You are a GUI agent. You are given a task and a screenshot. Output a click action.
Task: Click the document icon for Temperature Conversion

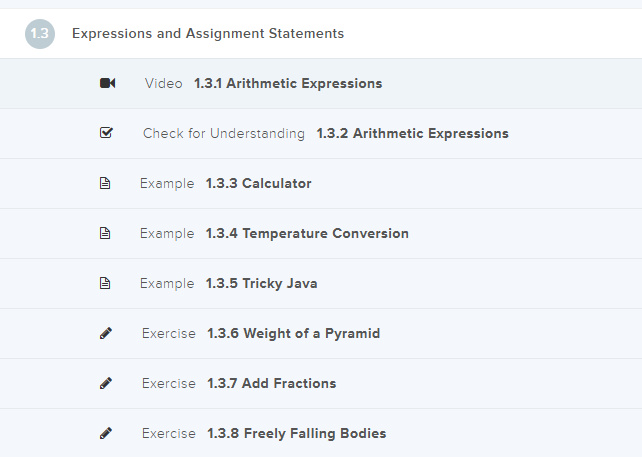106,233
